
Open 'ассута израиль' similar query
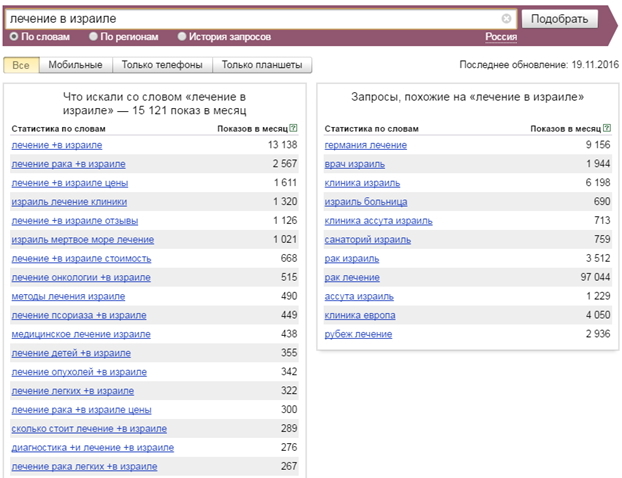tap(359, 296)
